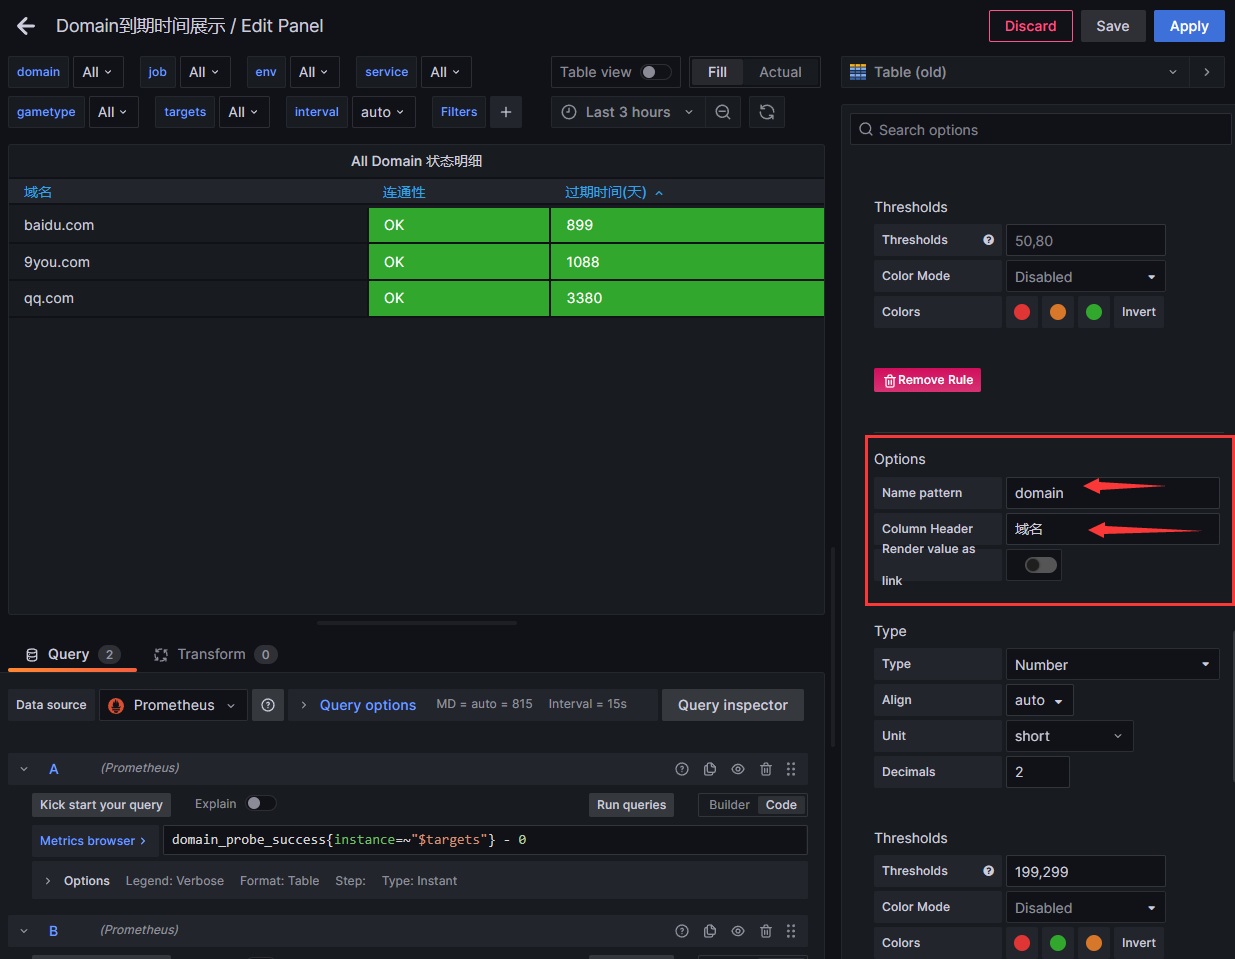The width and height of the screenshot is (1235, 959).
Task: Open help icon for query A
Action: pos(682,769)
